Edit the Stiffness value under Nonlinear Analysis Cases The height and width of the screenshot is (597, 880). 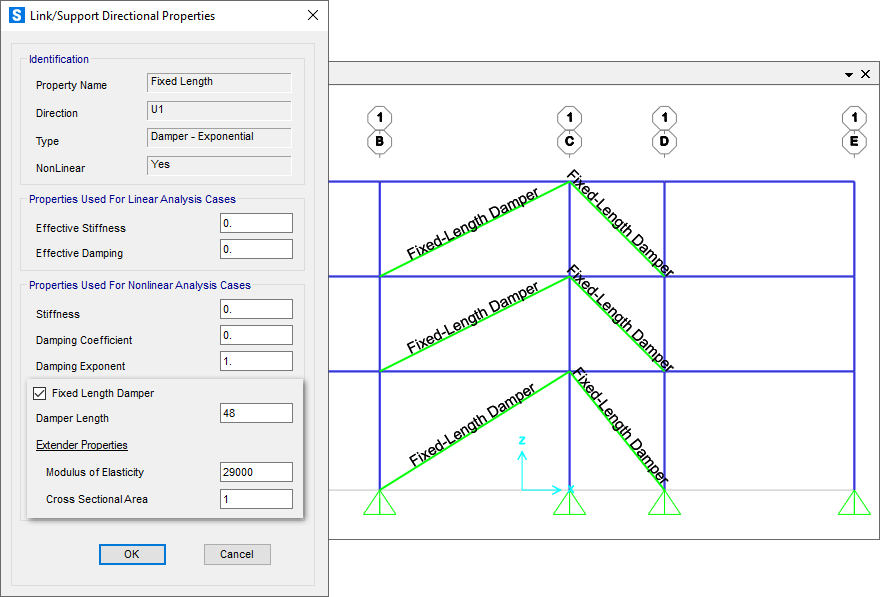[x=255, y=309]
